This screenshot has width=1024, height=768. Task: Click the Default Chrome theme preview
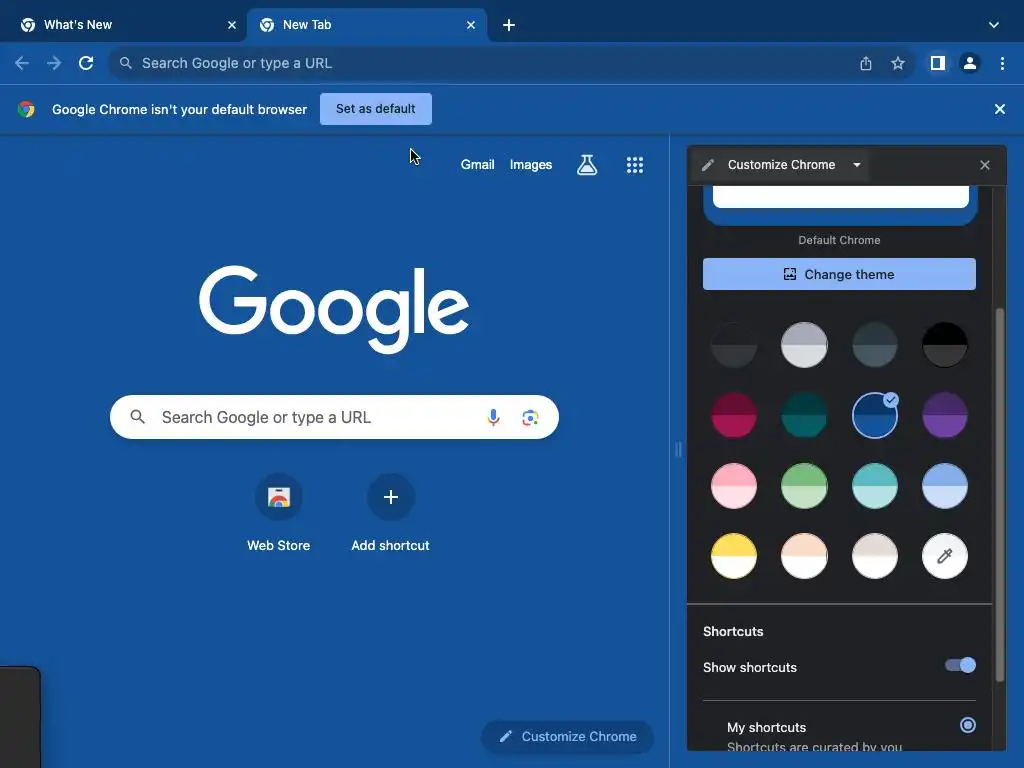pyautogui.click(x=840, y=205)
